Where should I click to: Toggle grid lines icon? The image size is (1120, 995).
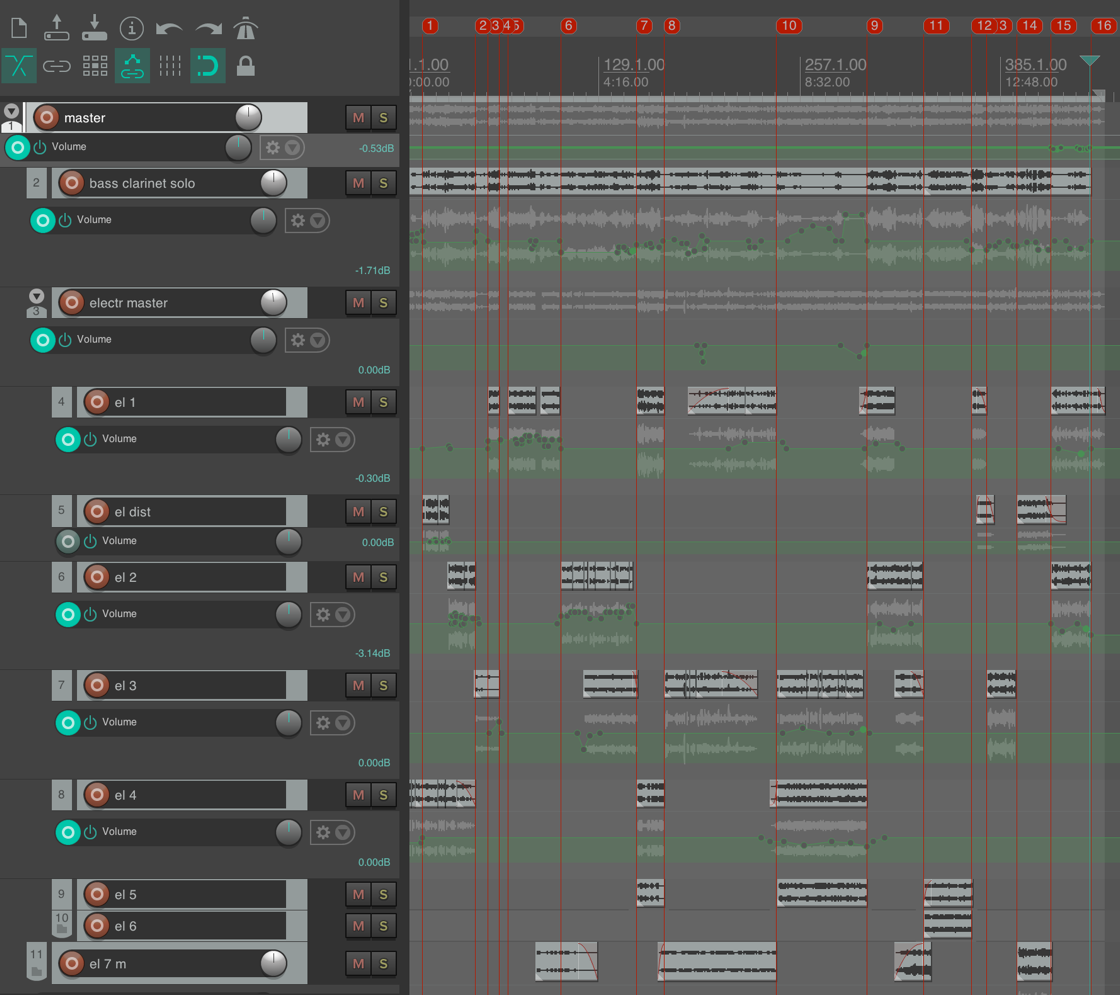pos(170,66)
